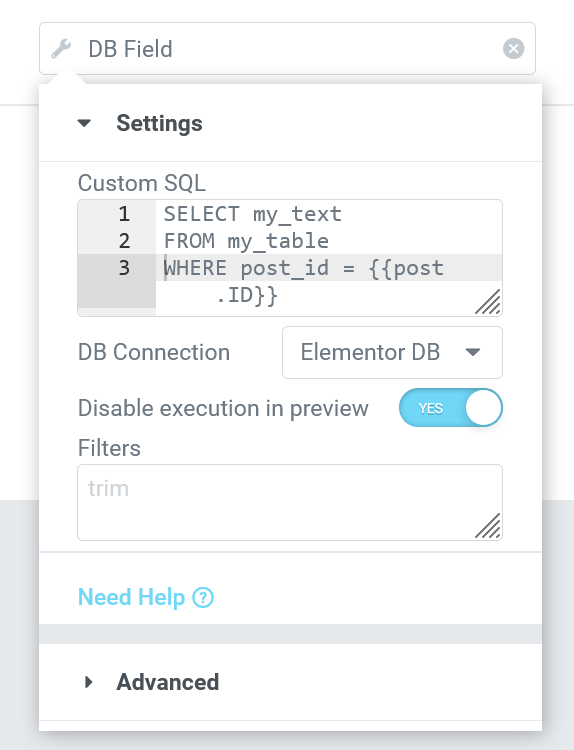Grab the Custom SQL editor resize handle
Viewport: 574px width, 750px height.
tap(488, 302)
